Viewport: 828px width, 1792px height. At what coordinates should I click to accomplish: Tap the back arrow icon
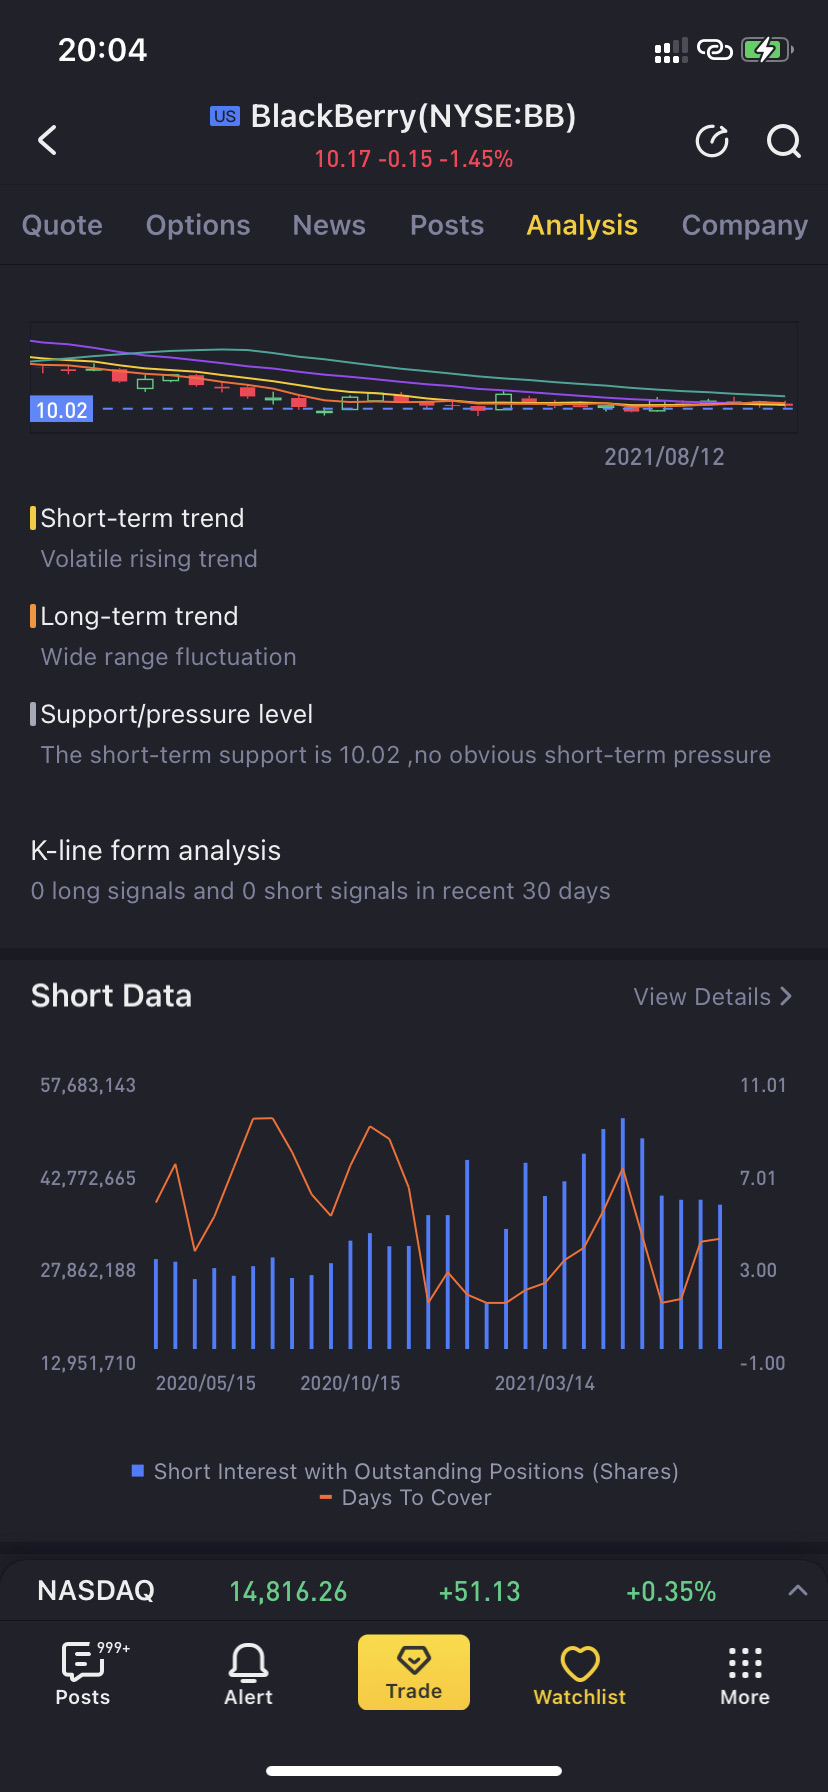47,140
